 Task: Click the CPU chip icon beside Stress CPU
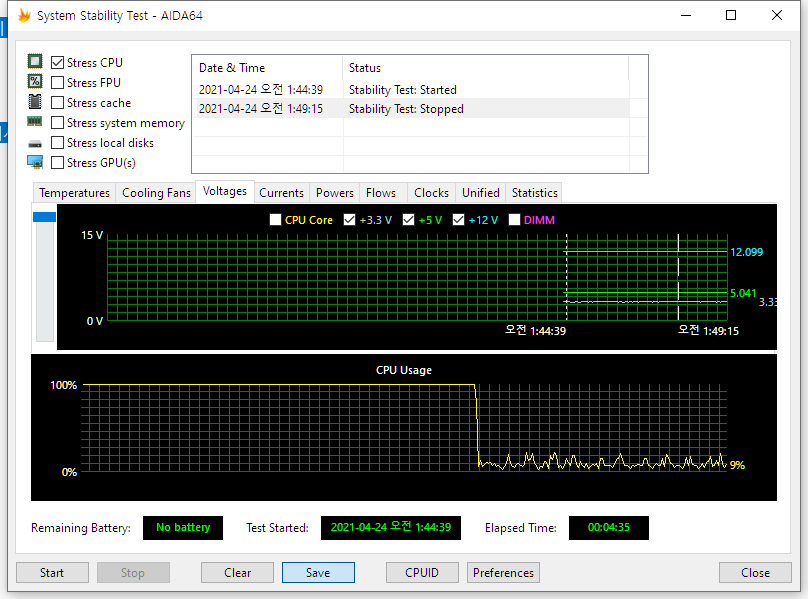(x=35, y=62)
